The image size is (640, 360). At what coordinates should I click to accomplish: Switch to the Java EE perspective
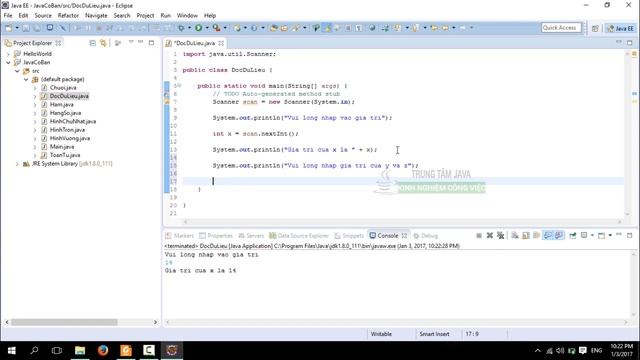(620, 28)
